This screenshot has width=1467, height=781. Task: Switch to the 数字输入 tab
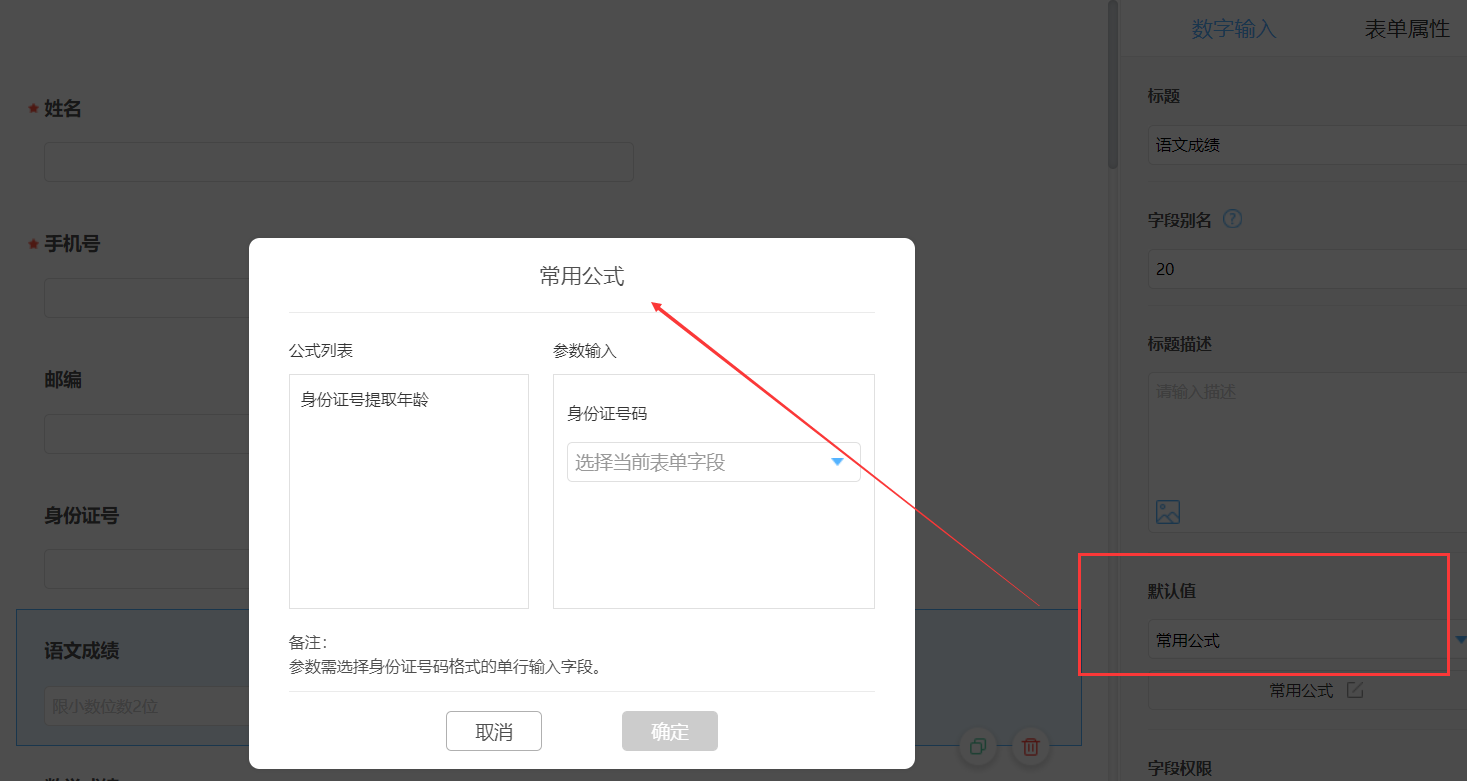[1234, 29]
